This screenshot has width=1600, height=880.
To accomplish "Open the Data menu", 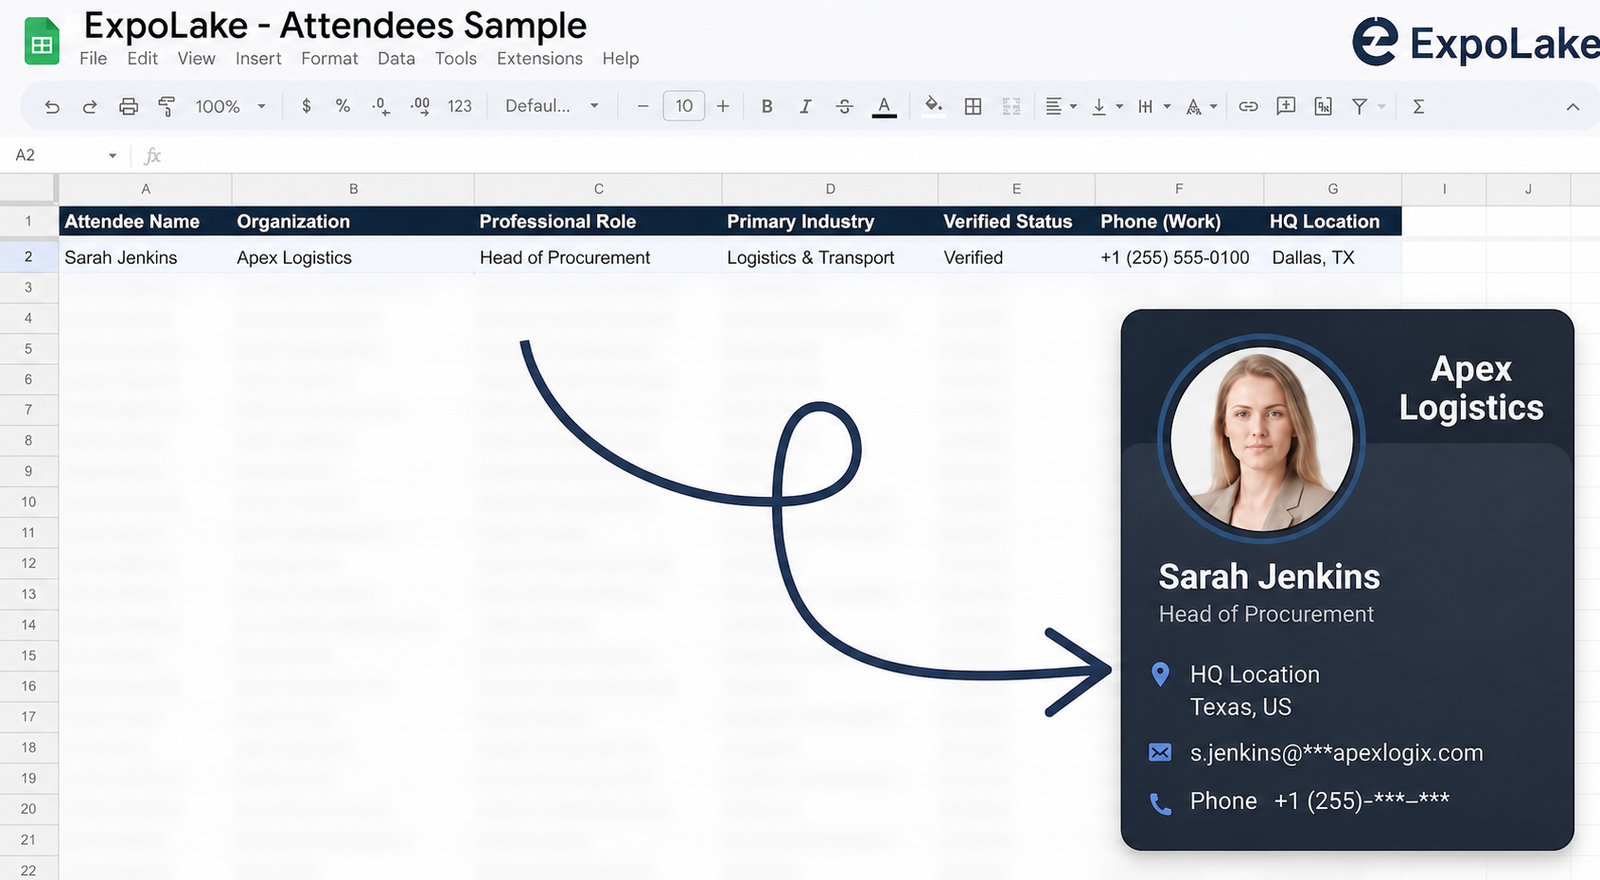I will [396, 58].
